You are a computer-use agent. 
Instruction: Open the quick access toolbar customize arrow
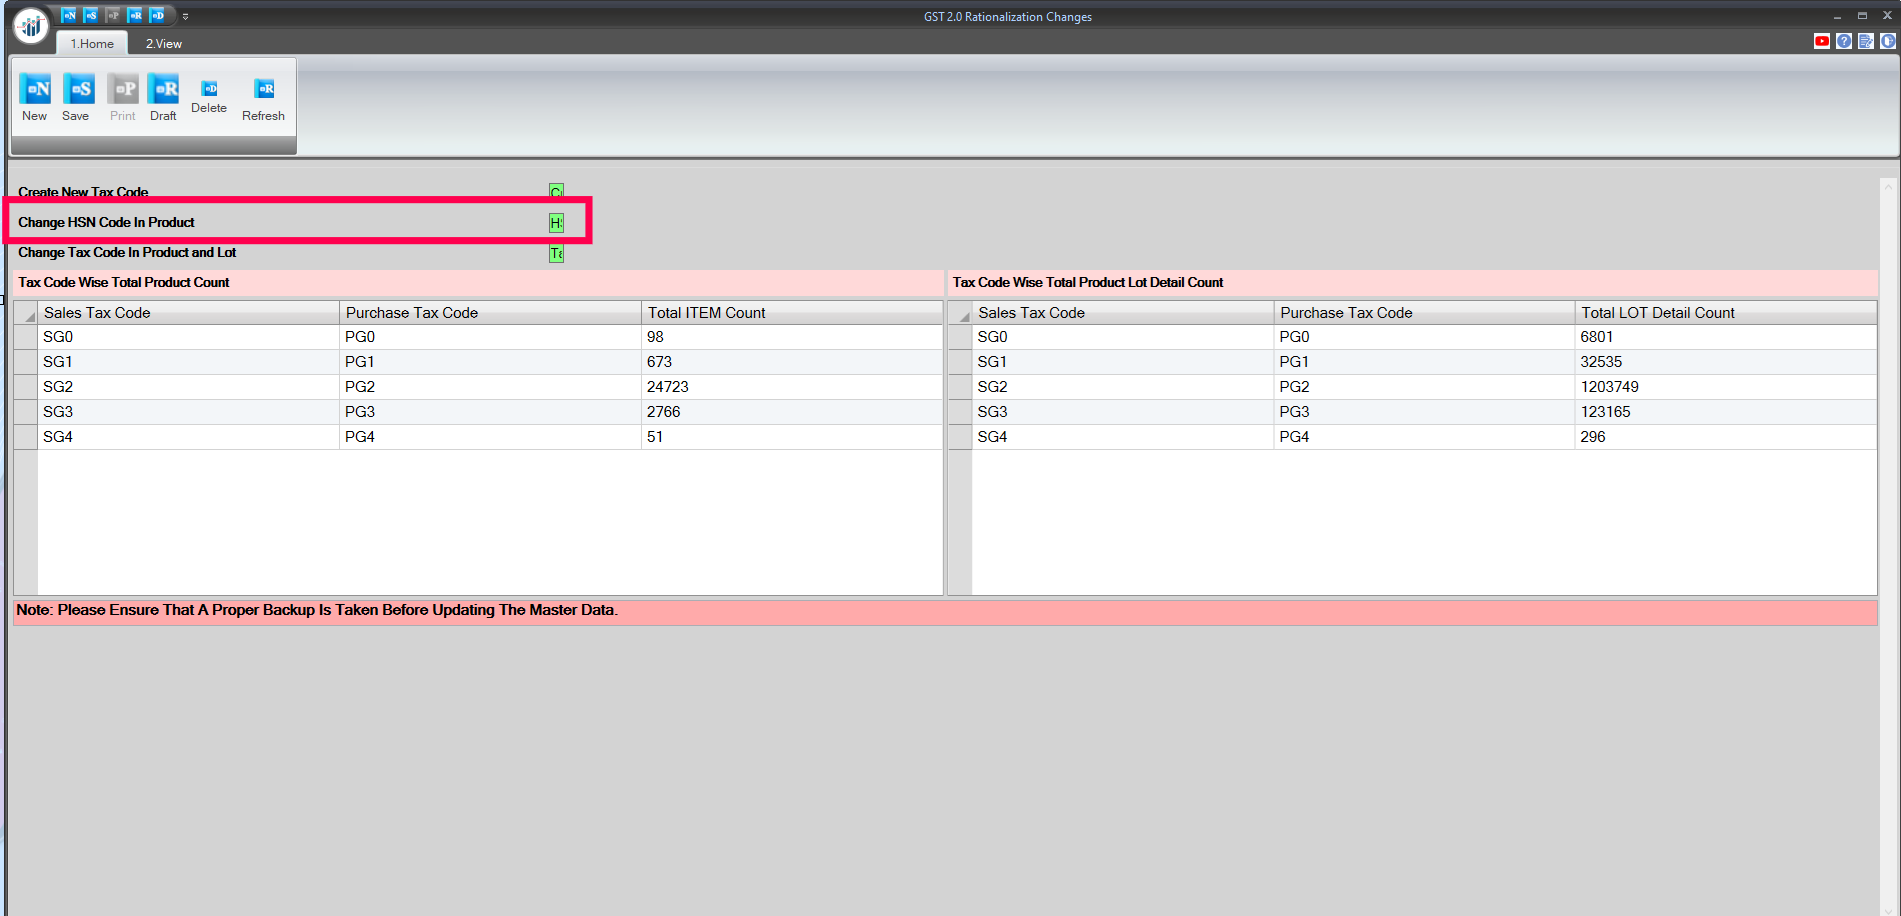[185, 16]
